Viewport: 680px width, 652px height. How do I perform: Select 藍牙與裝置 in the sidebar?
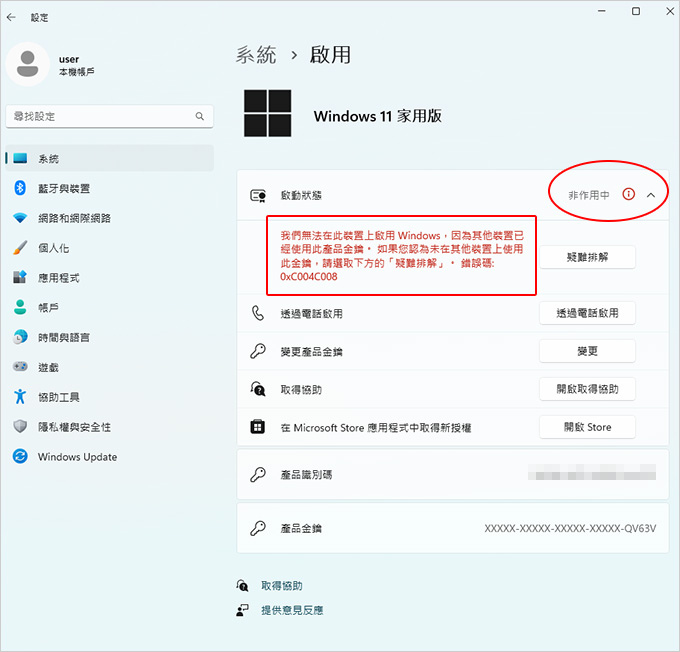click(64, 188)
